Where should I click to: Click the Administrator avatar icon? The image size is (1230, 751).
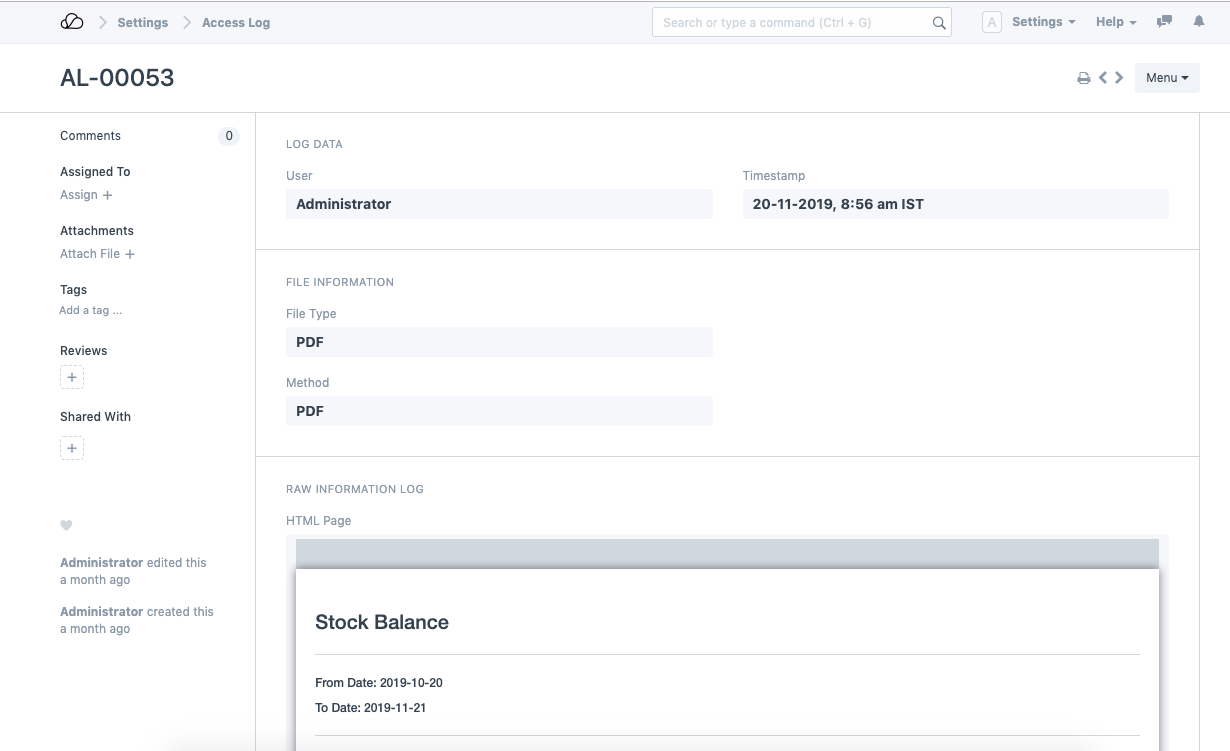pos(991,22)
